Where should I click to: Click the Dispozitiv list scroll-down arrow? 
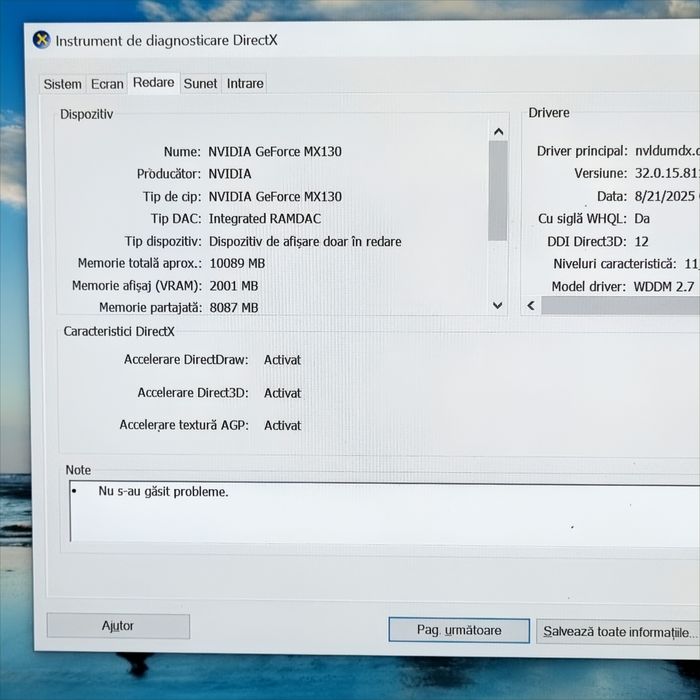(x=497, y=305)
